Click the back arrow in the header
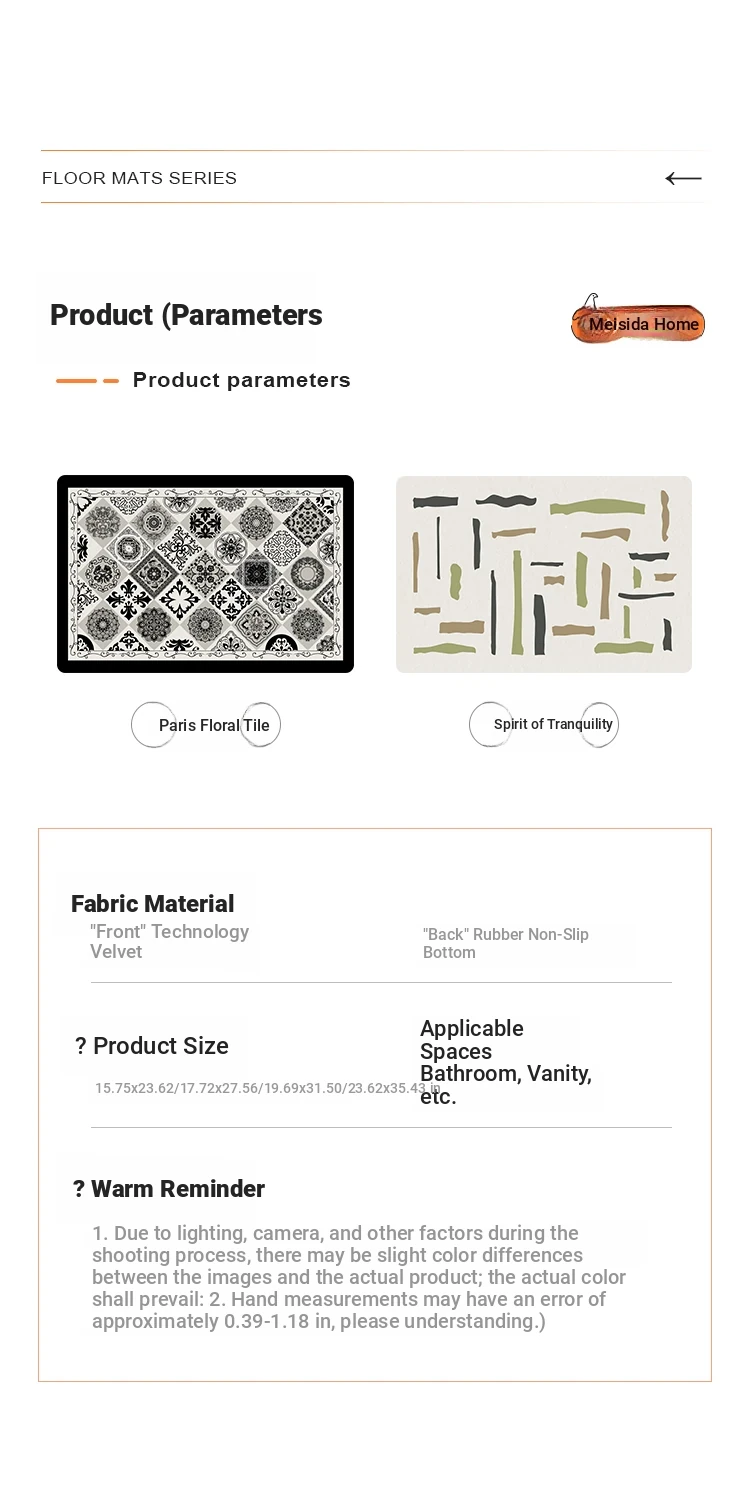Screen dimensions: 750x1495 click(683, 178)
